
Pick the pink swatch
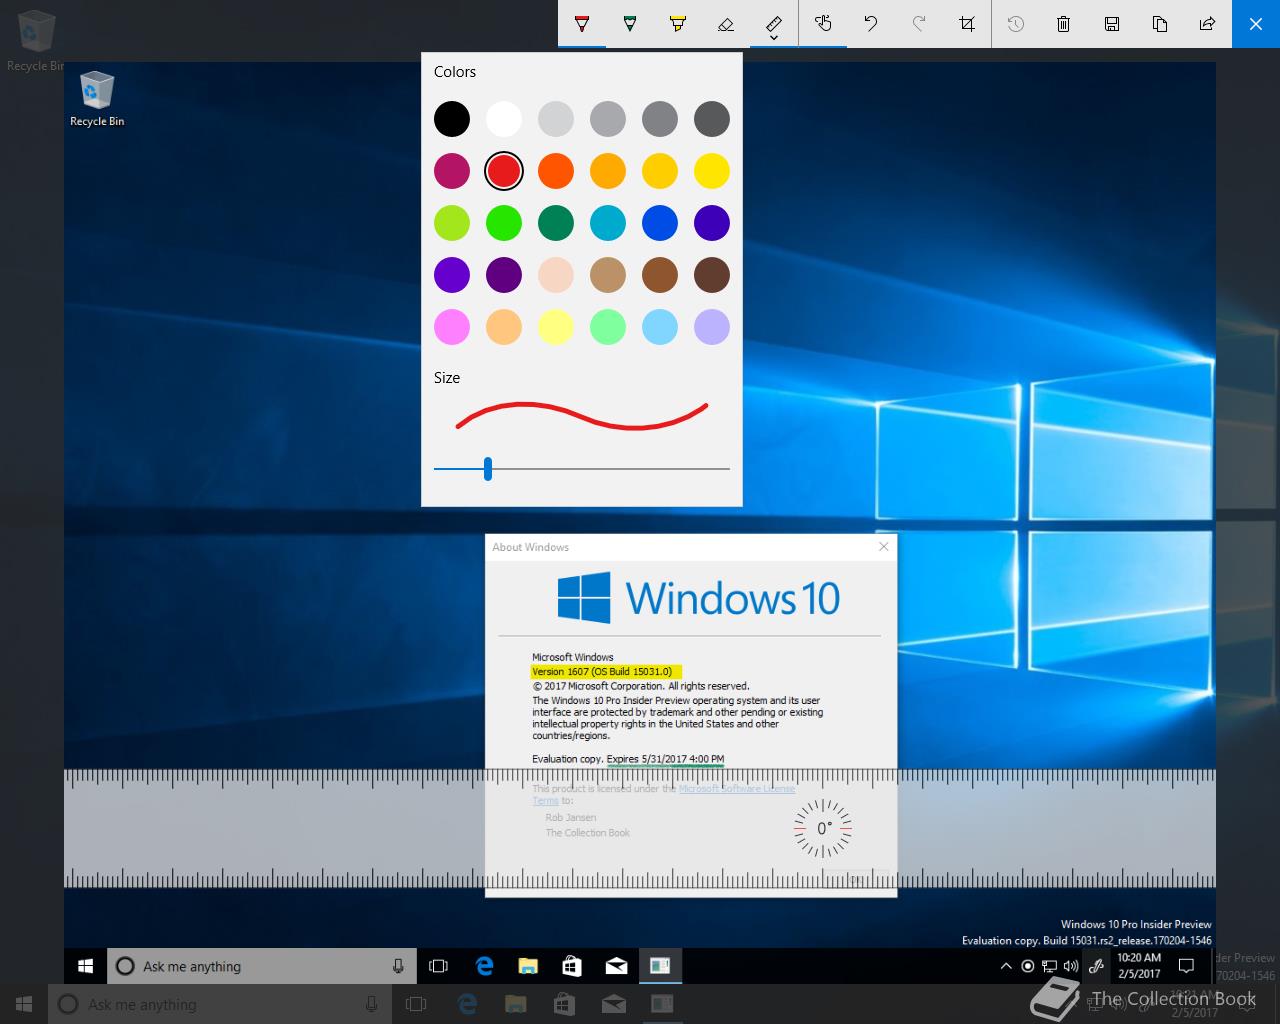point(452,327)
